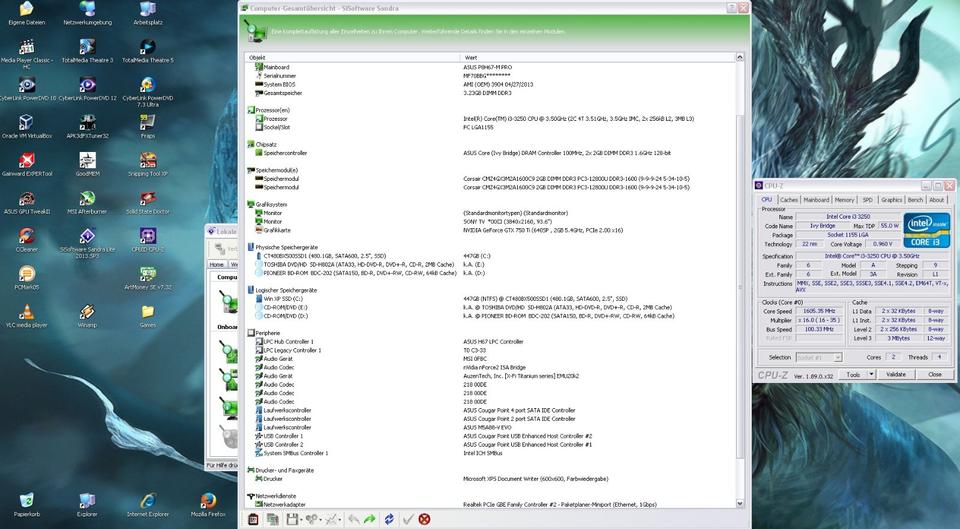Click the blue refresh arrows icon in Sandra
Viewport: 960px width, 529px height.
click(389, 519)
